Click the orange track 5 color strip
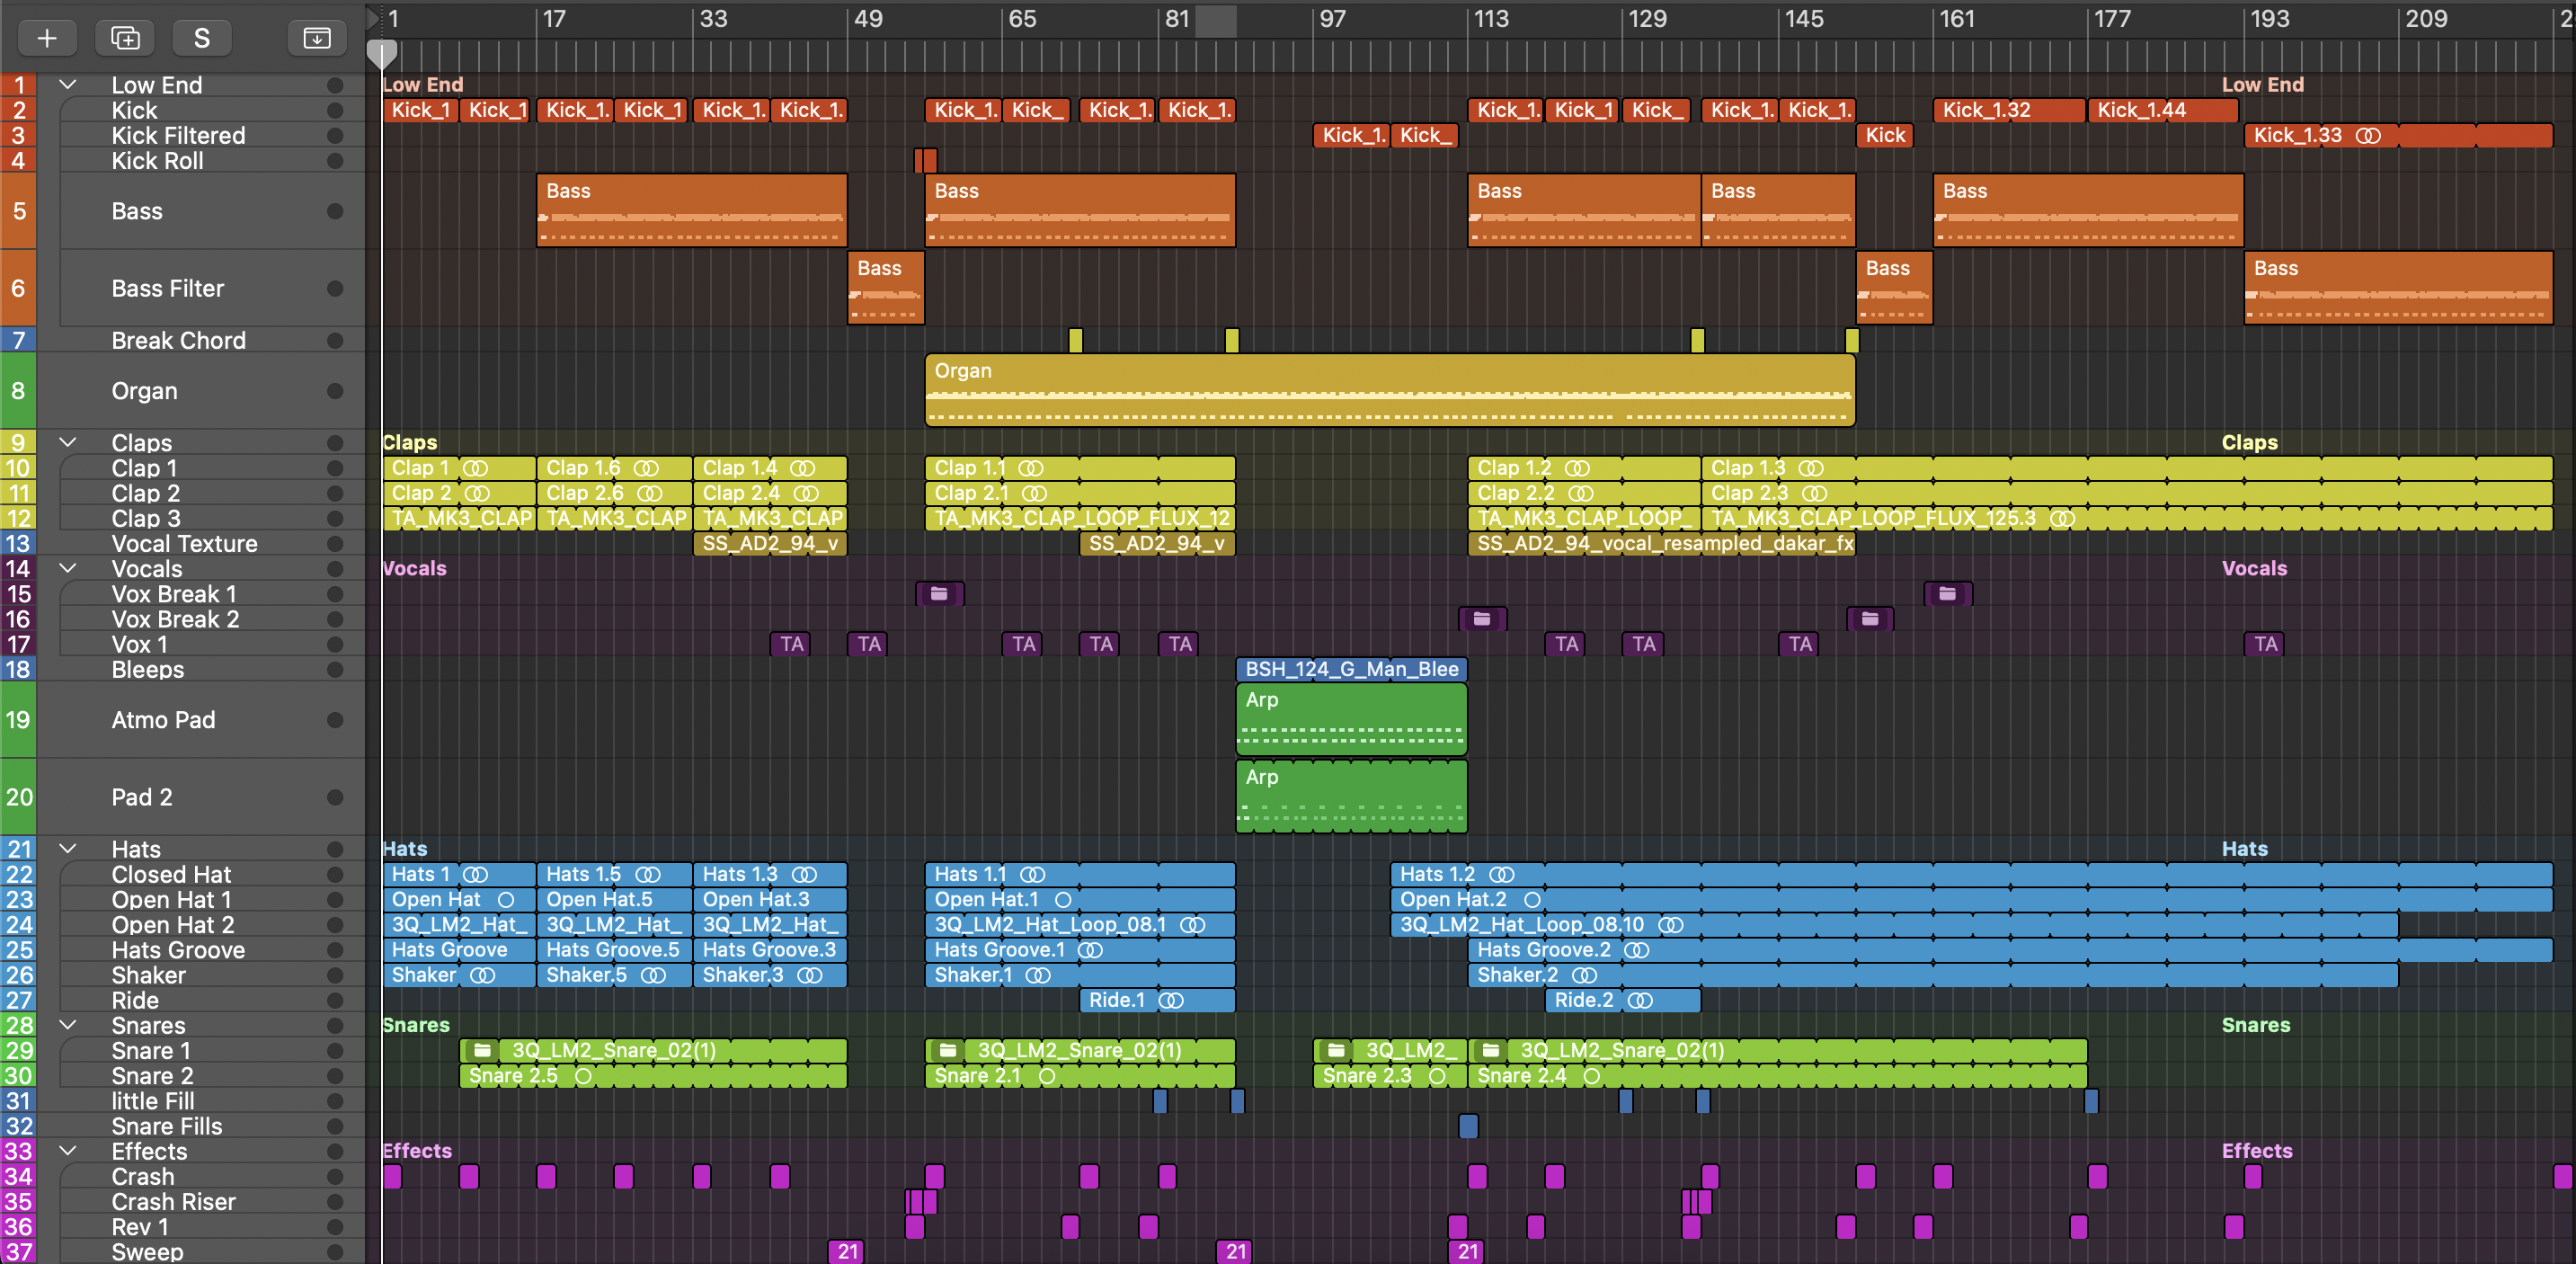The image size is (2576, 1264). pyautogui.click(x=17, y=211)
